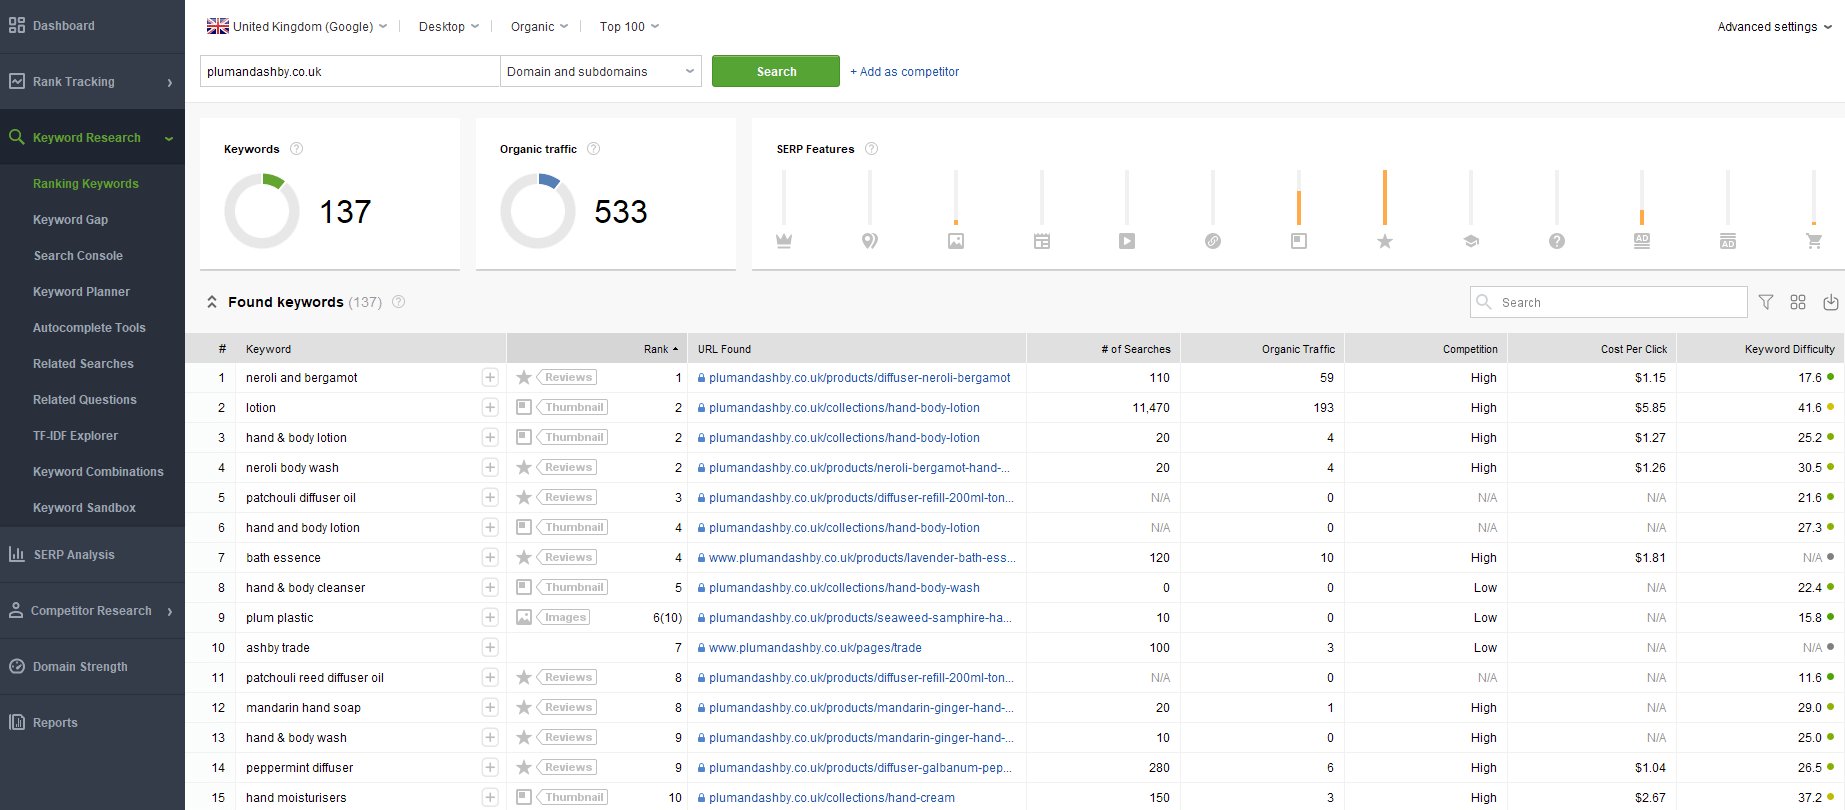Click Add as competitor link
This screenshot has height=810, width=1845.
tap(904, 72)
